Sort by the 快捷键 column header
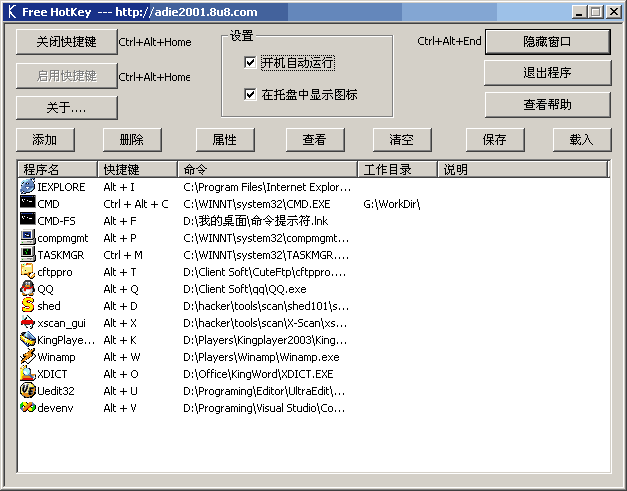 tap(138, 169)
